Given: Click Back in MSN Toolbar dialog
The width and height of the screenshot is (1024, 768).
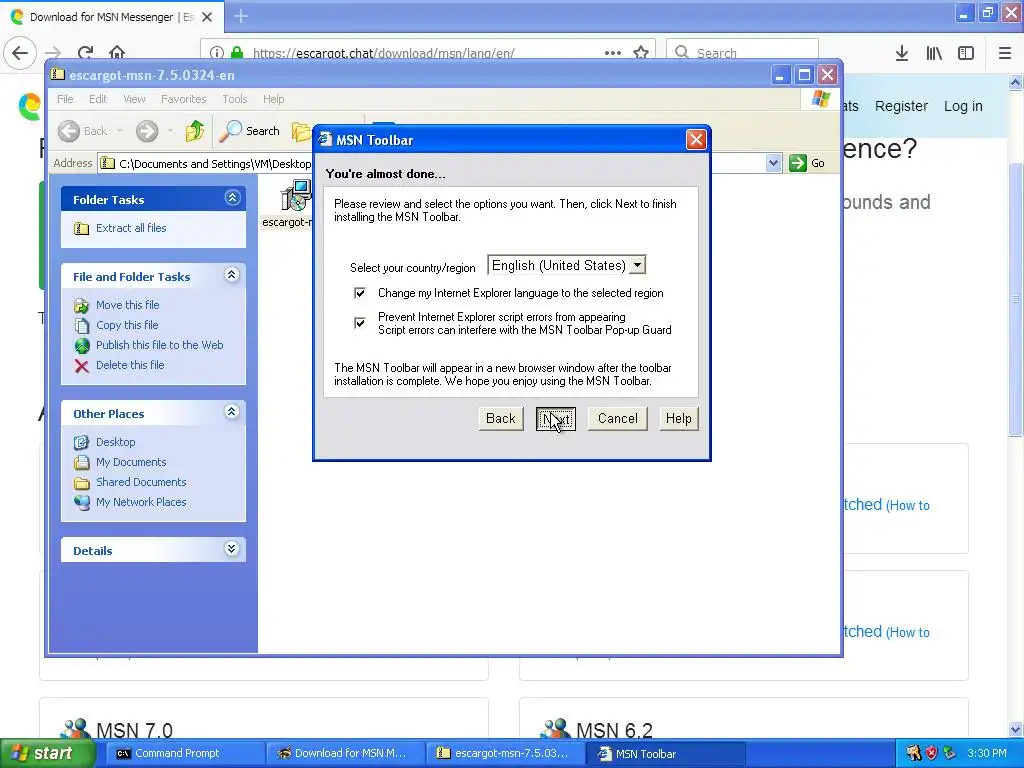Looking at the screenshot, I should [501, 419].
